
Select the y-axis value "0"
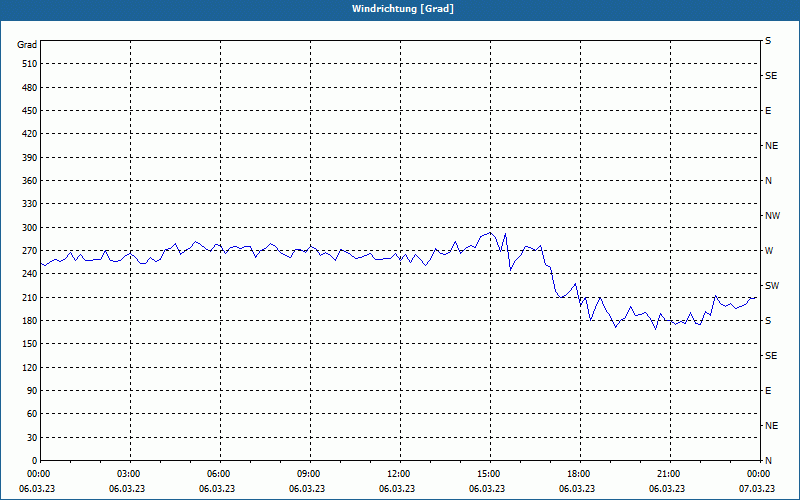[35, 460]
